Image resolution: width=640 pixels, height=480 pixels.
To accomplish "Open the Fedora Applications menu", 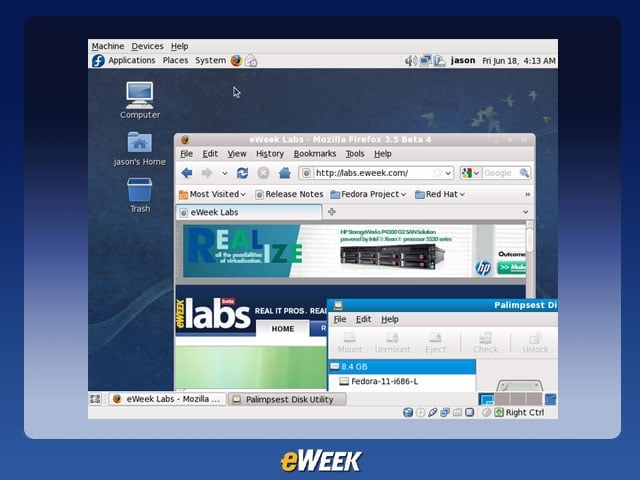I will (124, 60).
